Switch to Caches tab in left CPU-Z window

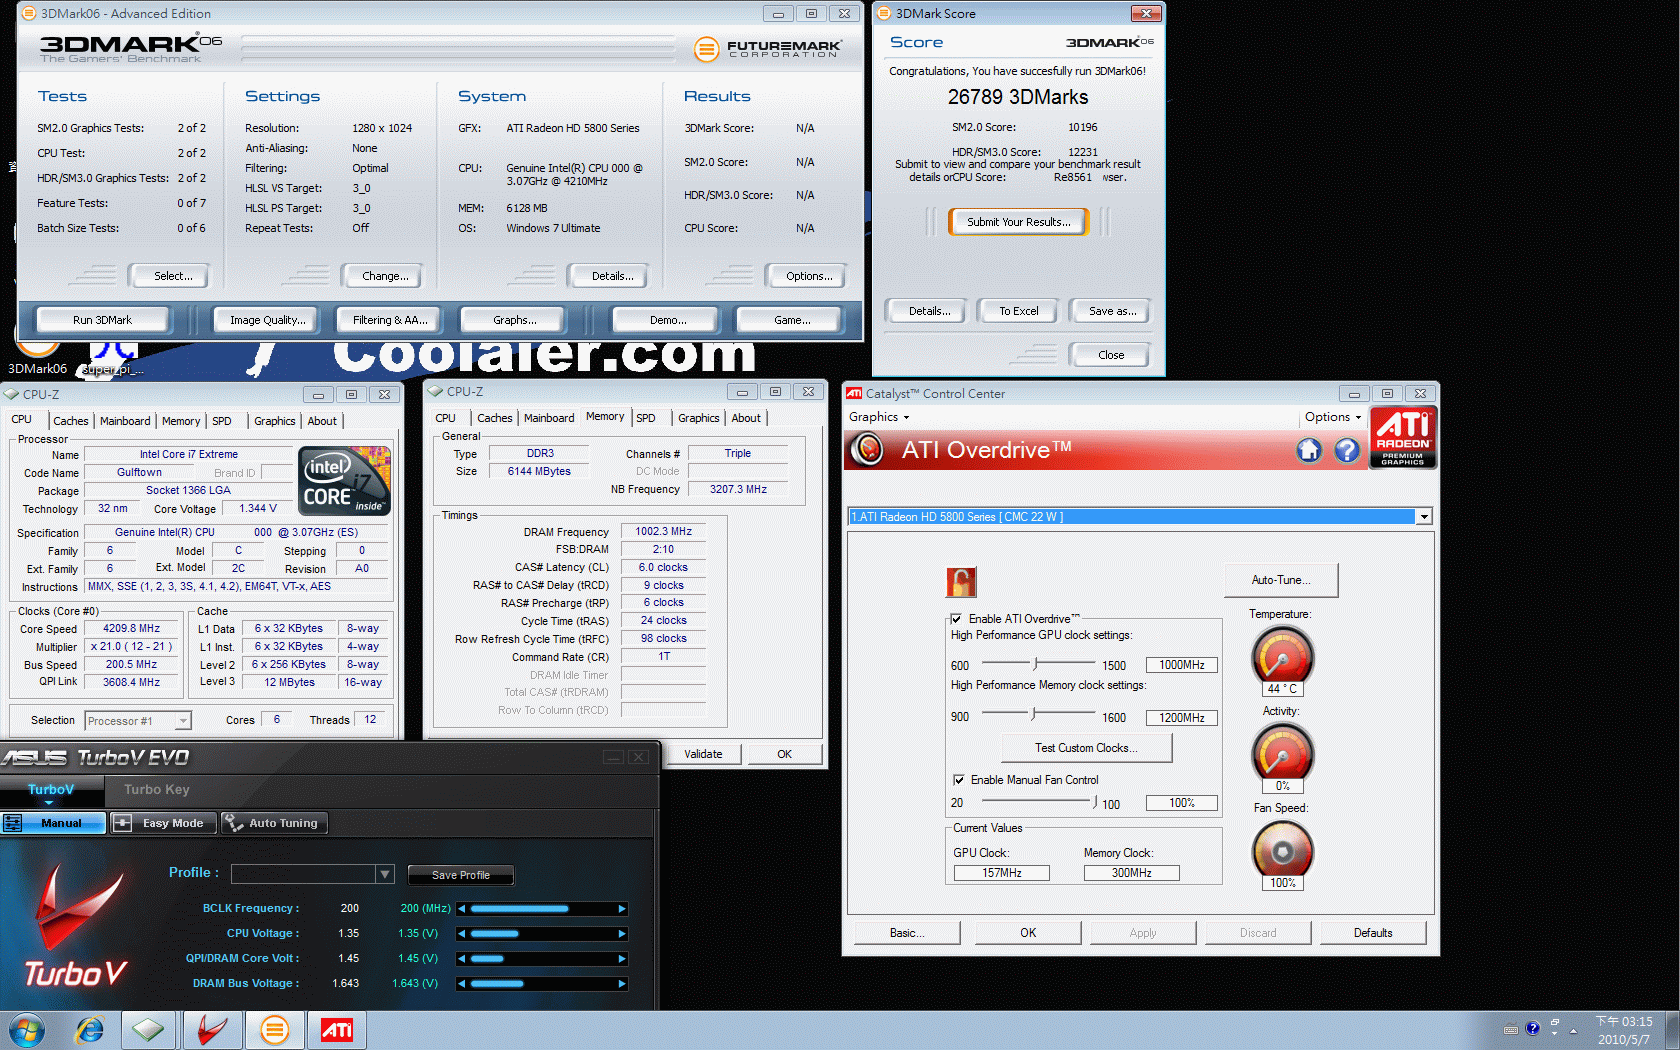click(x=71, y=421)
